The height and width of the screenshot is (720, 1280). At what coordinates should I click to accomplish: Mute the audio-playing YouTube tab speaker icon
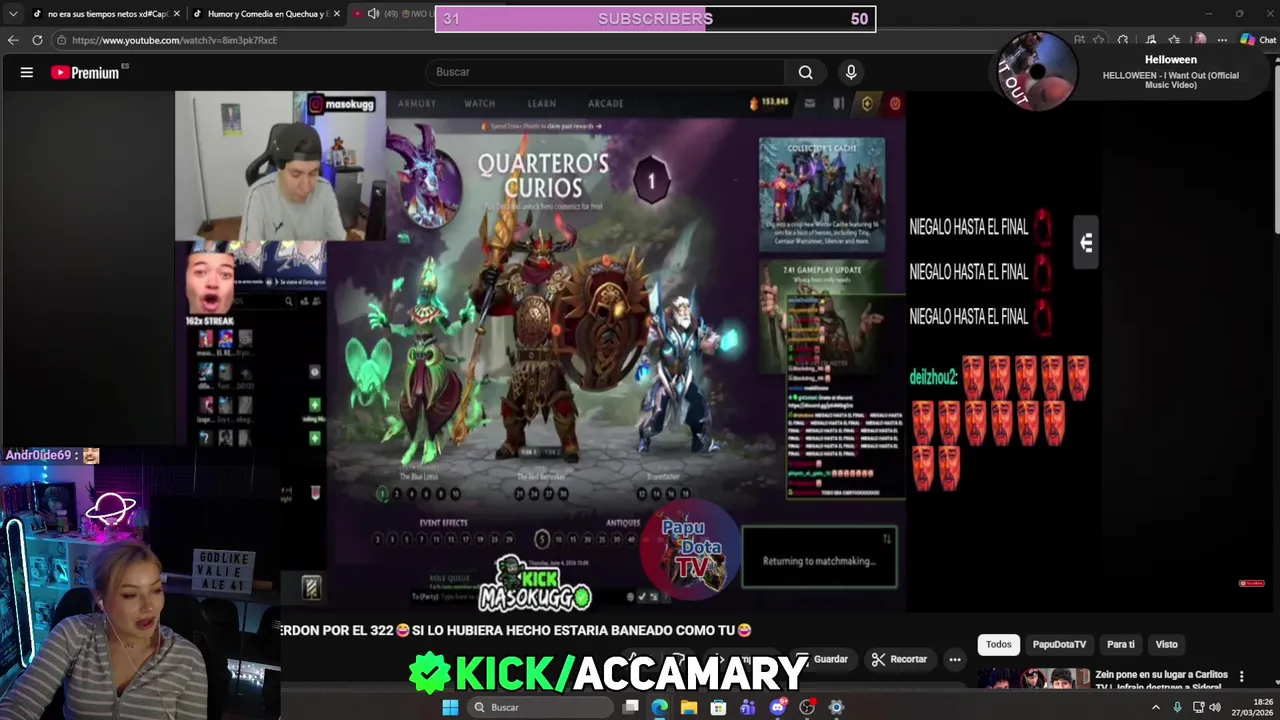click(x=373, y=14)
